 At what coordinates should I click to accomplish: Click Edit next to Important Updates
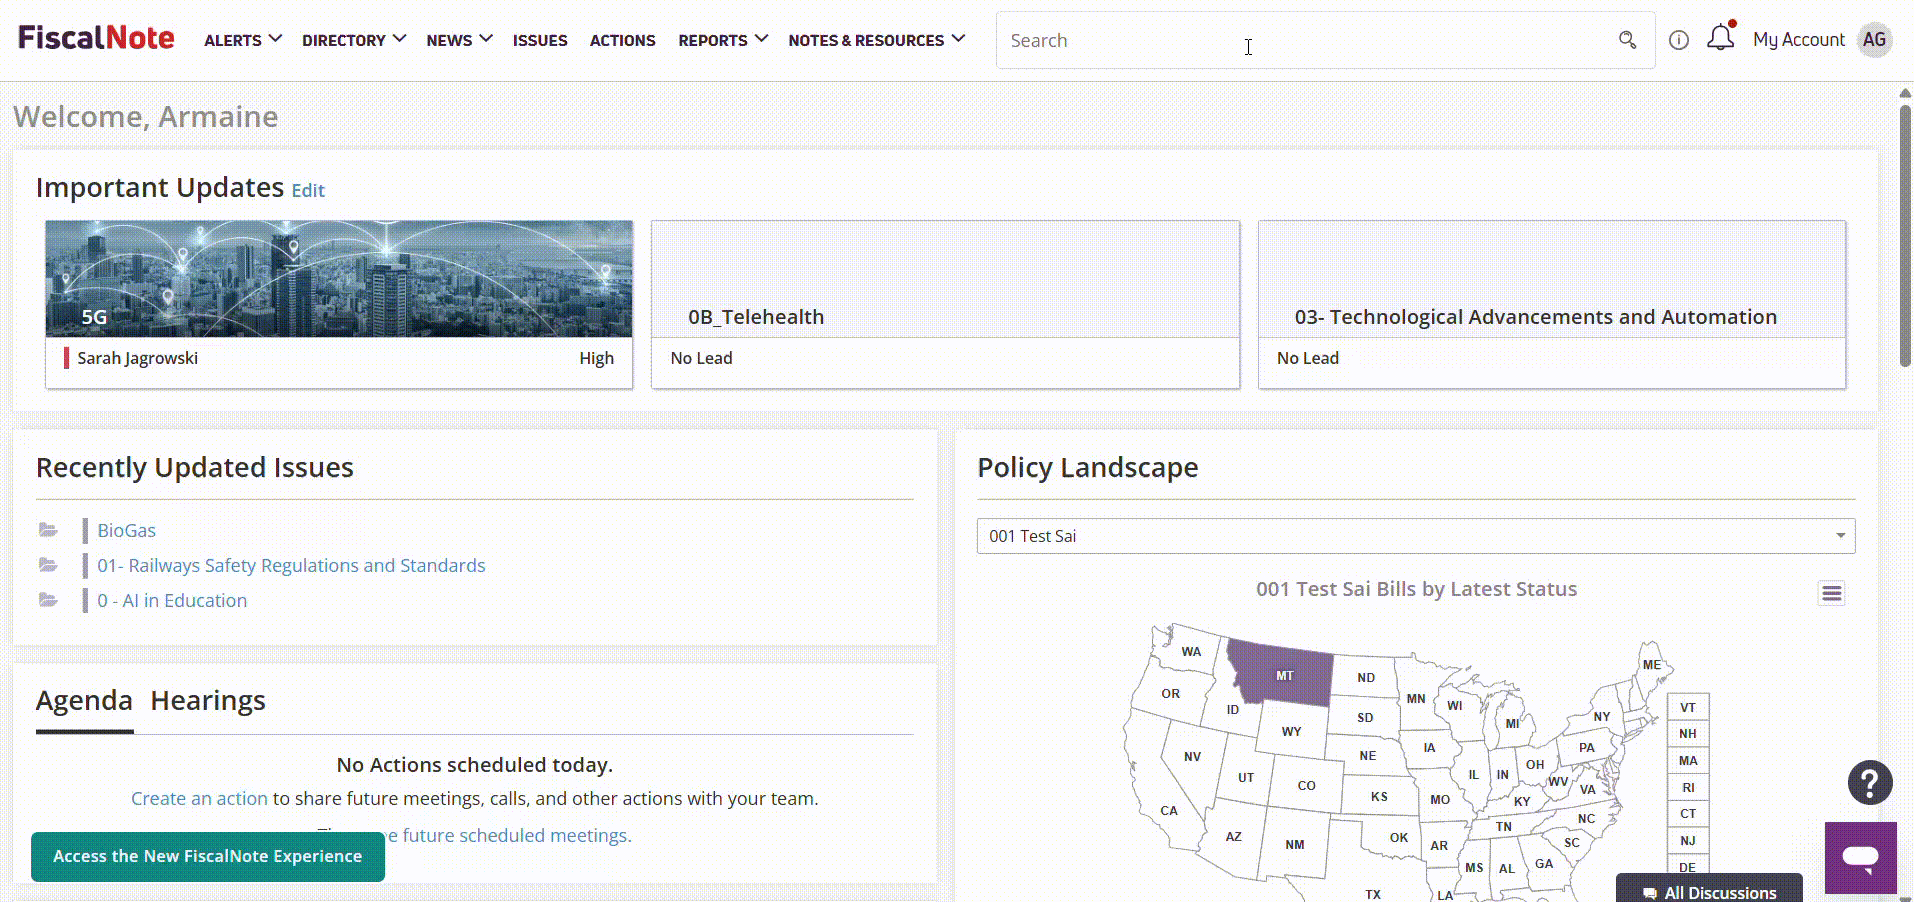[308, 190]
